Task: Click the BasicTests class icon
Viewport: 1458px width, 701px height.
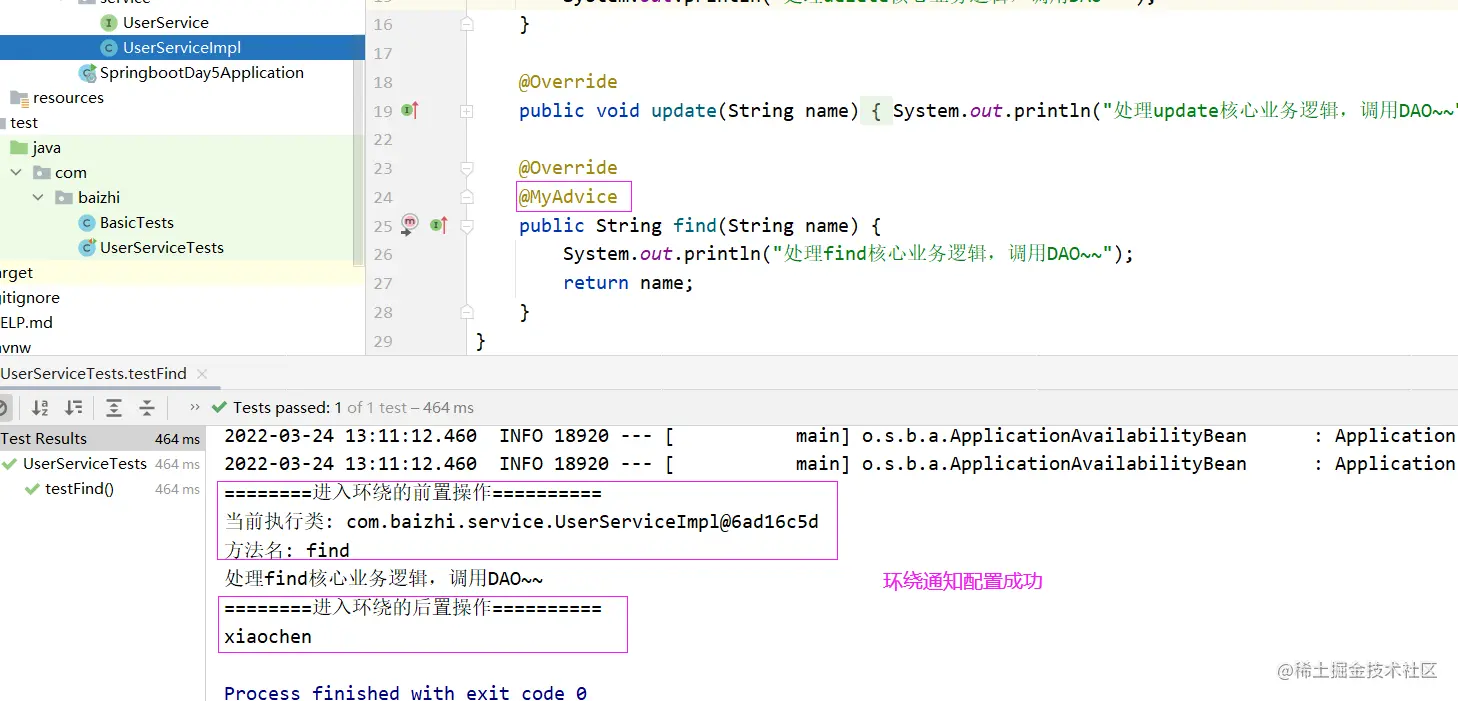Action: pos(87,222)
